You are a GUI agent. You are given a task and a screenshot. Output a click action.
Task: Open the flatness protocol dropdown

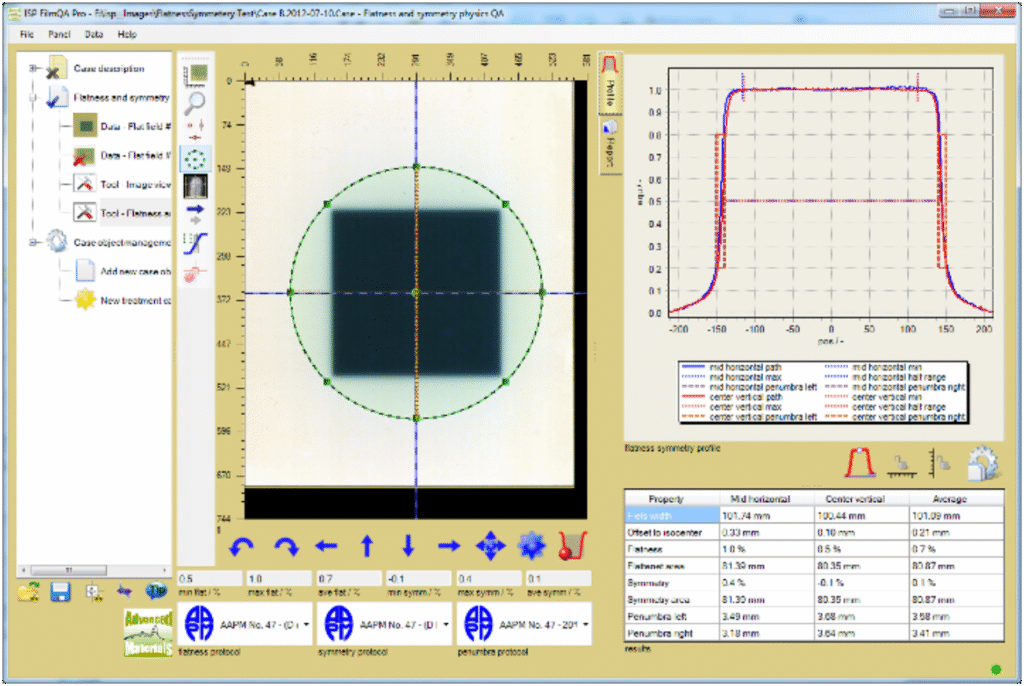coord(304,623)
